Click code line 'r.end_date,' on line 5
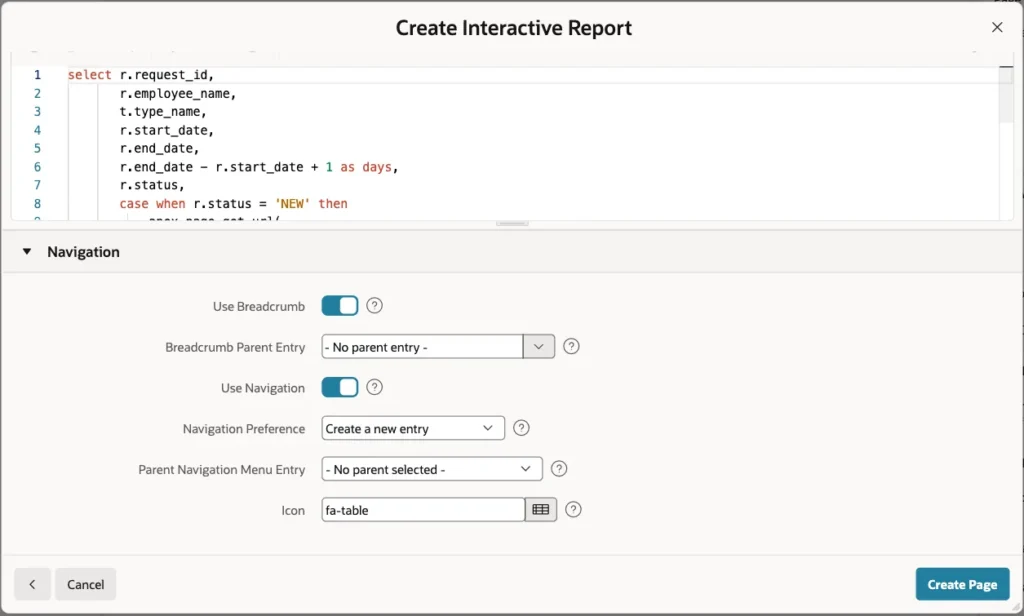1024x616 pixels. point(159,148)
